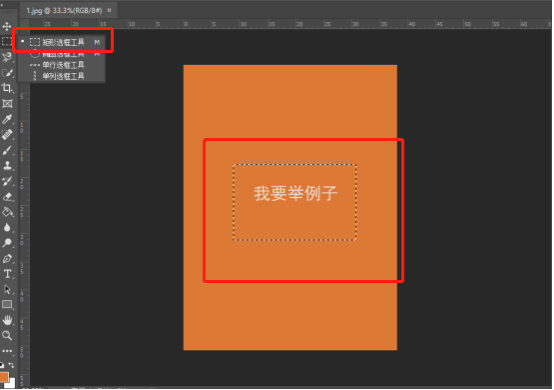The width and height of the screenshot is (554, 390).
Task: Click the 我要举例子 text on canvas
Action: click(x=295, y=193)
